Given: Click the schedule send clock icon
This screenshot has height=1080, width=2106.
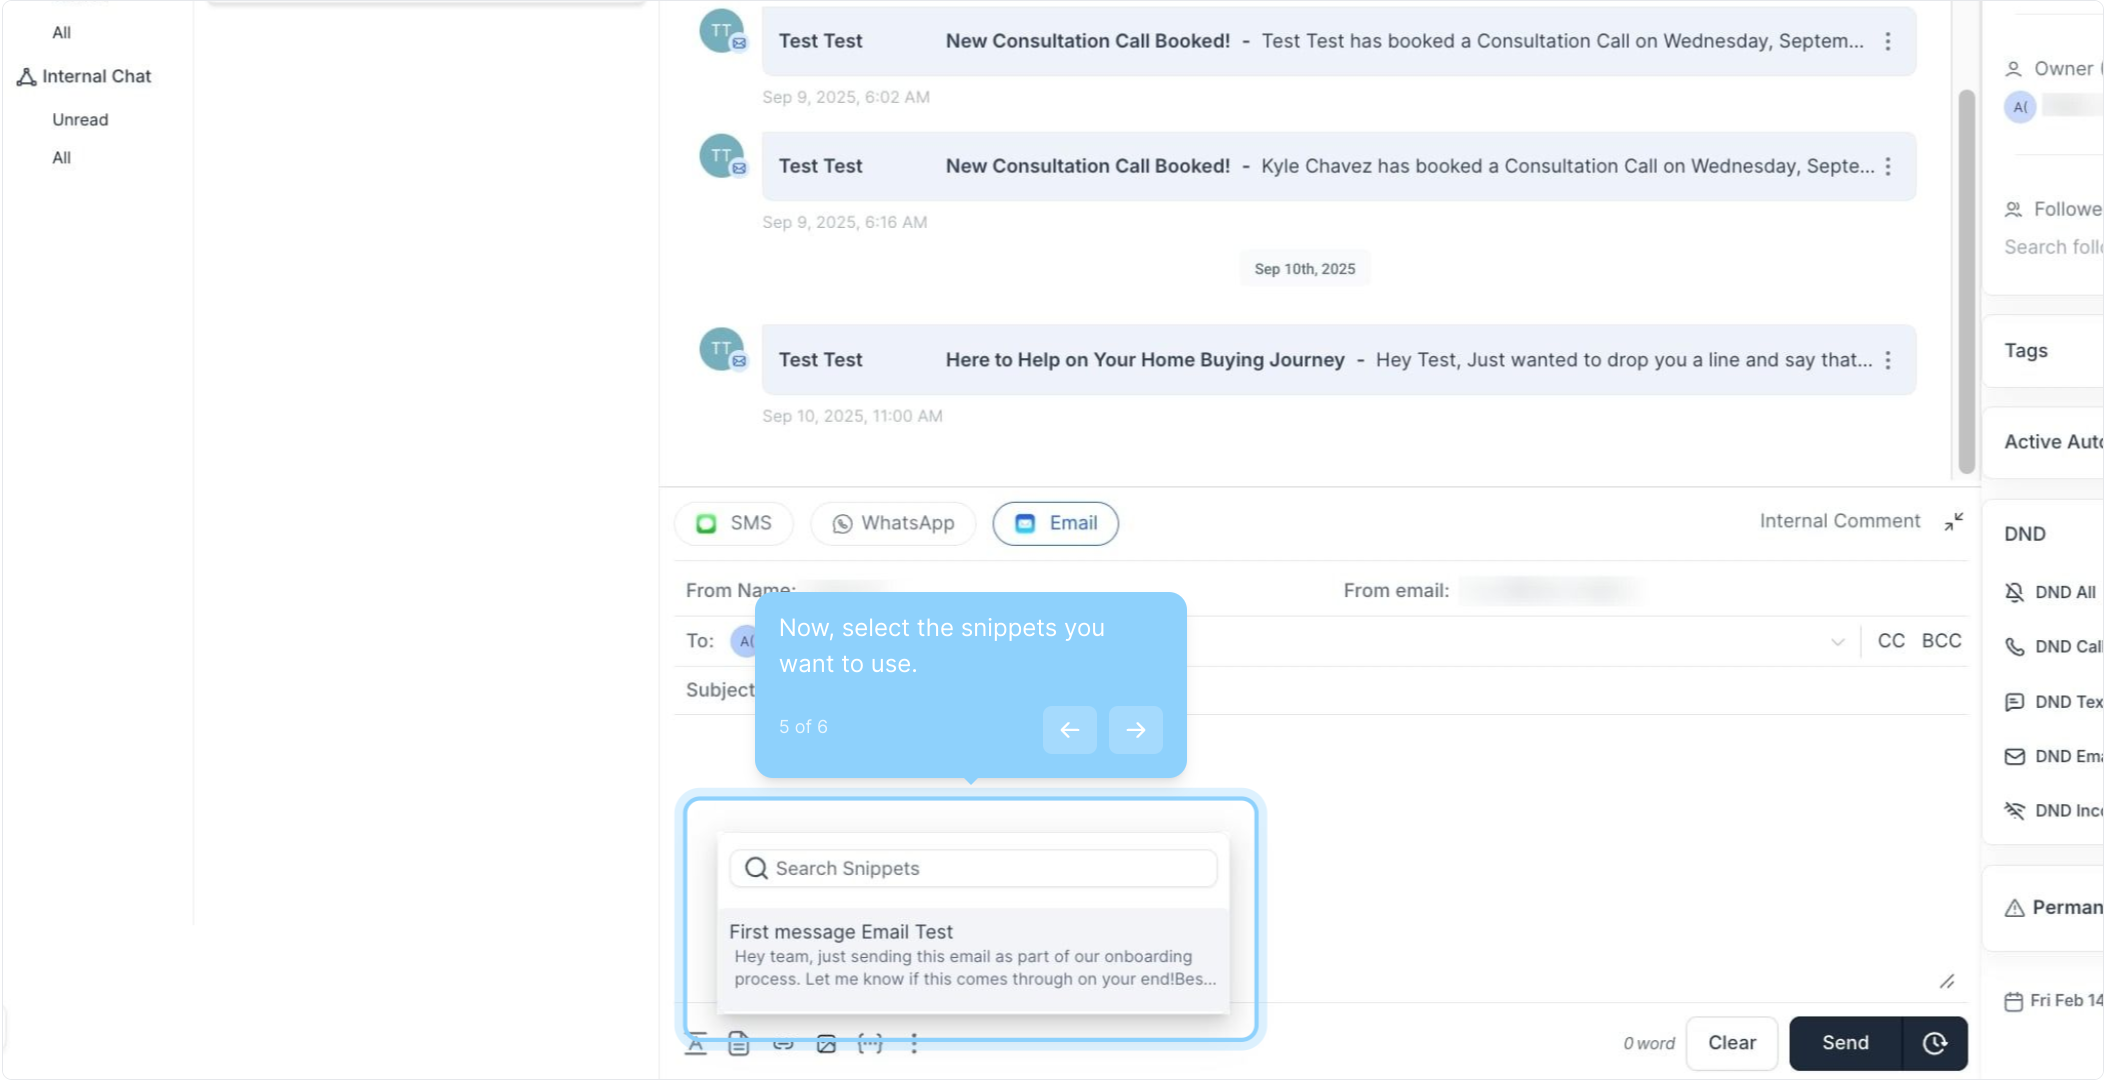Looking at the screenshot, I should tap(1934, 1043).
